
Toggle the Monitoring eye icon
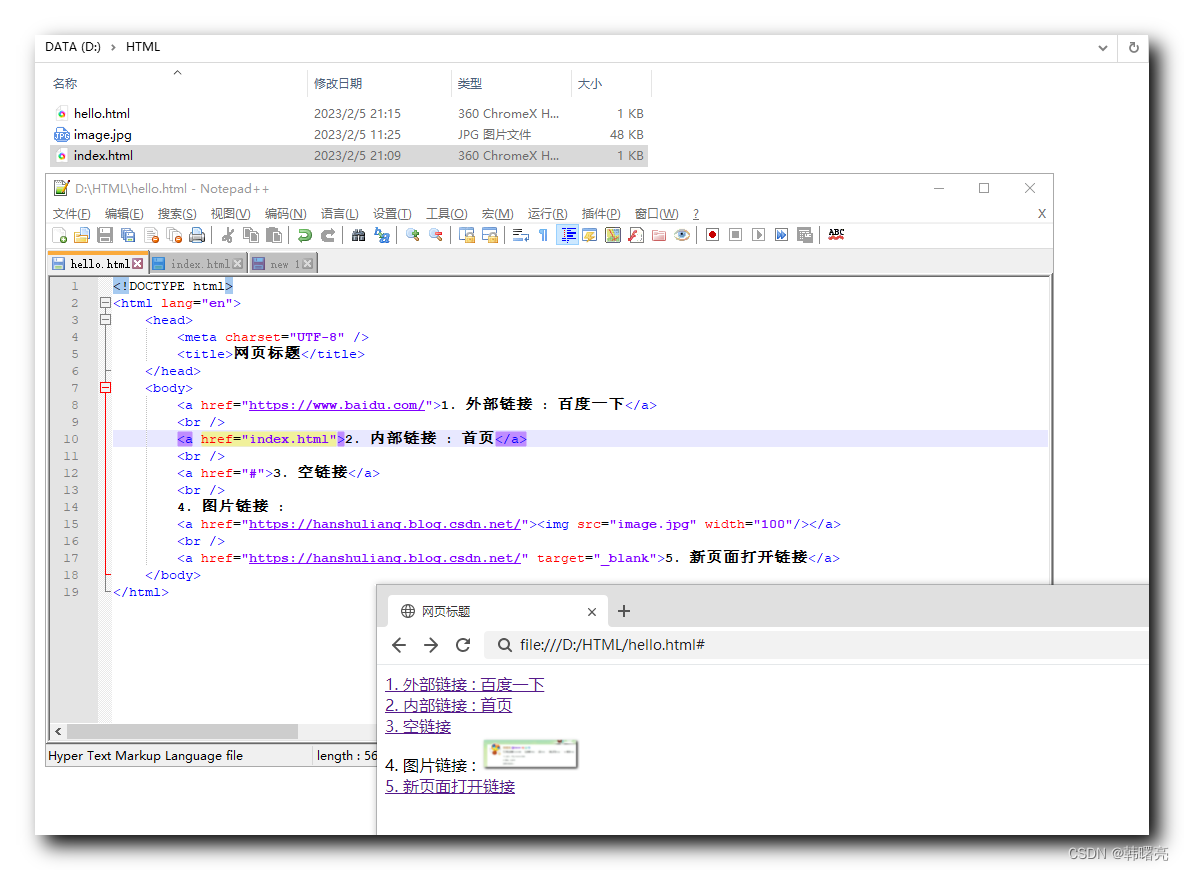[x=682, y=236]
